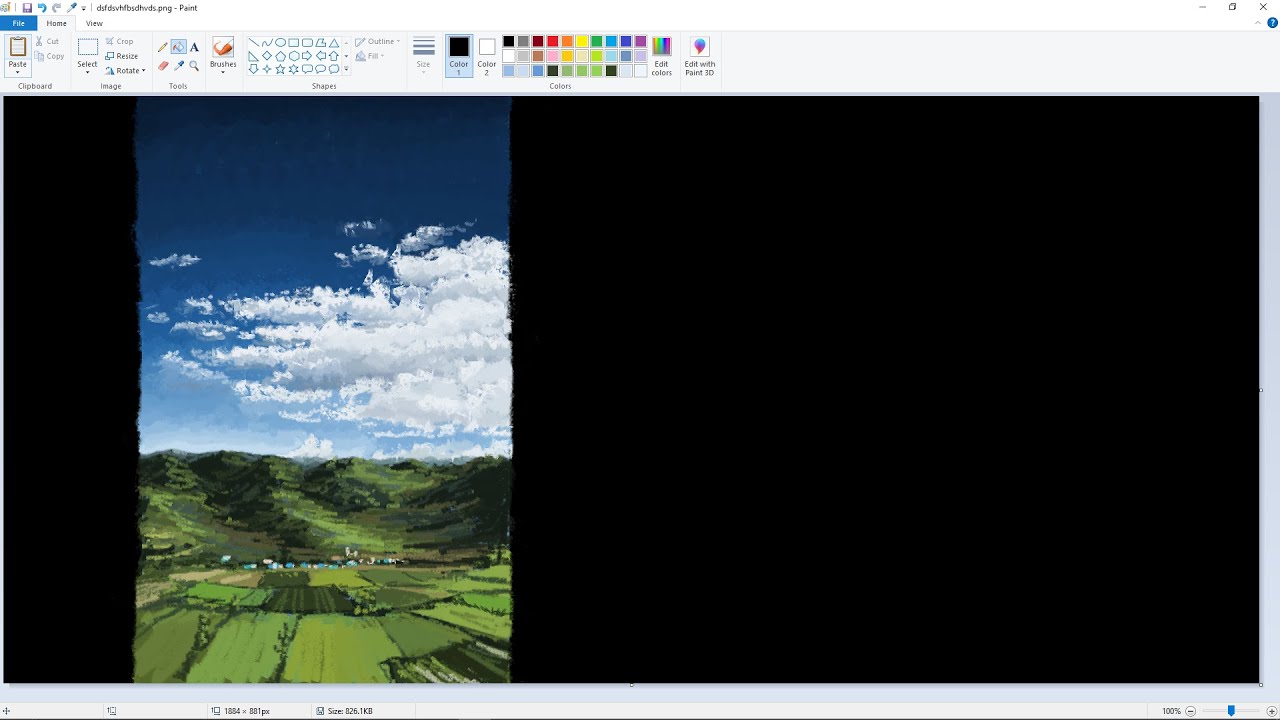Expand the Select dropdown arrow
This screenshot has width=1280, height=720.
coord(87,72)
